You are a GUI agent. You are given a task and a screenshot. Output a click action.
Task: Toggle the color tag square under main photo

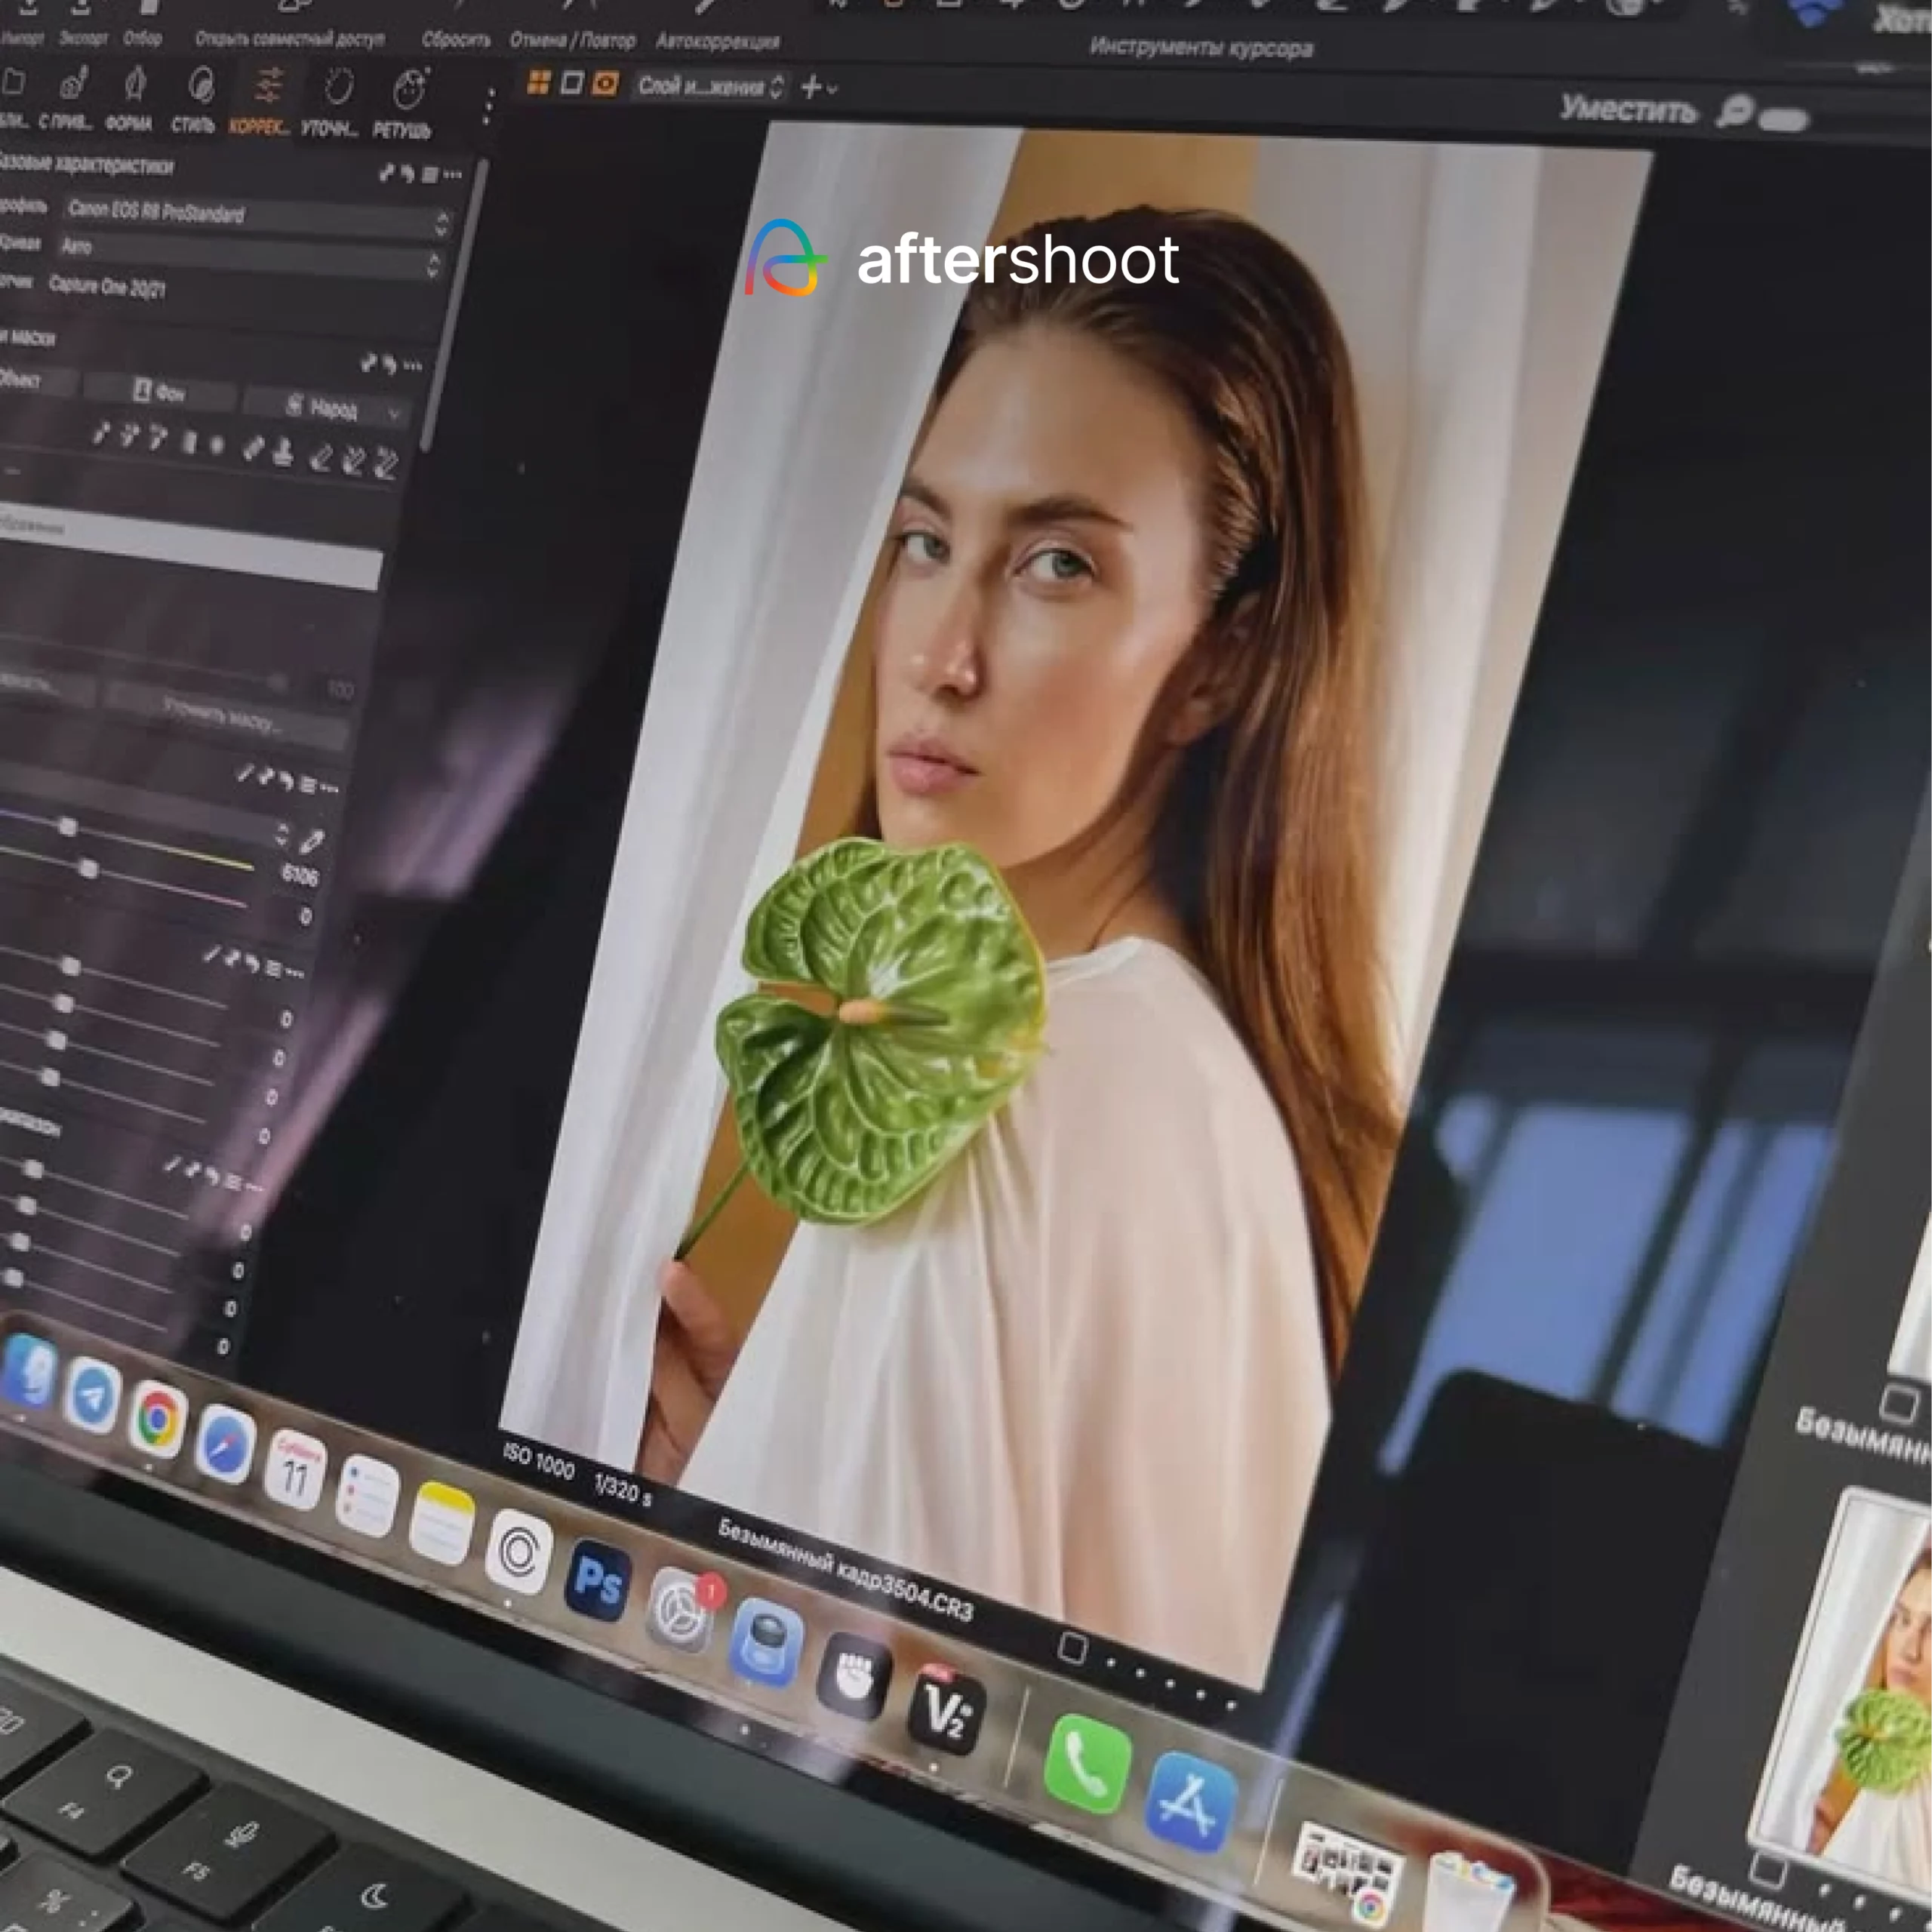(x=1072, y=1648)
